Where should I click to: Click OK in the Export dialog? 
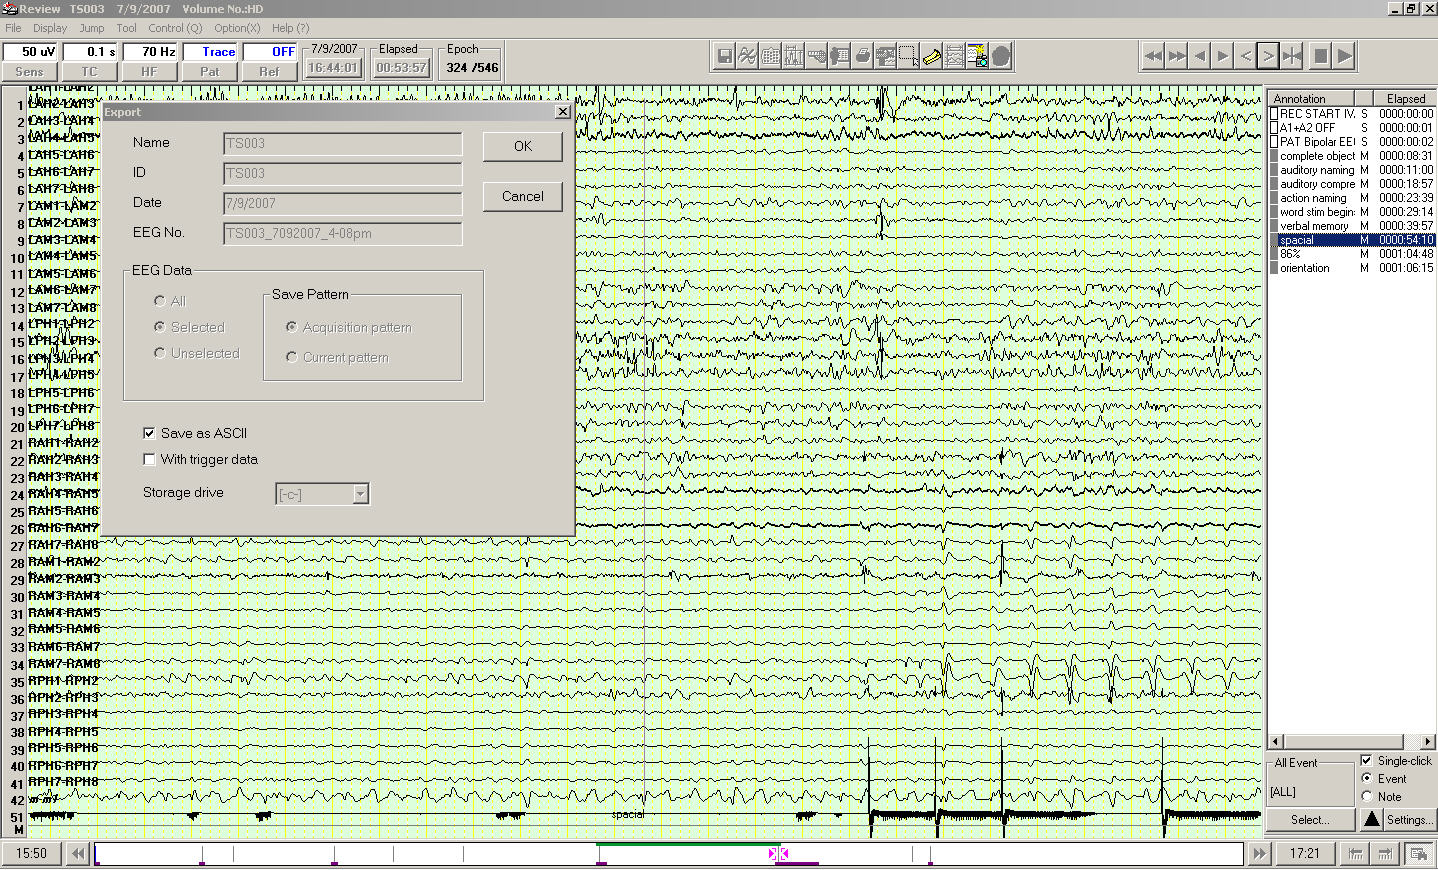point(522,146)
